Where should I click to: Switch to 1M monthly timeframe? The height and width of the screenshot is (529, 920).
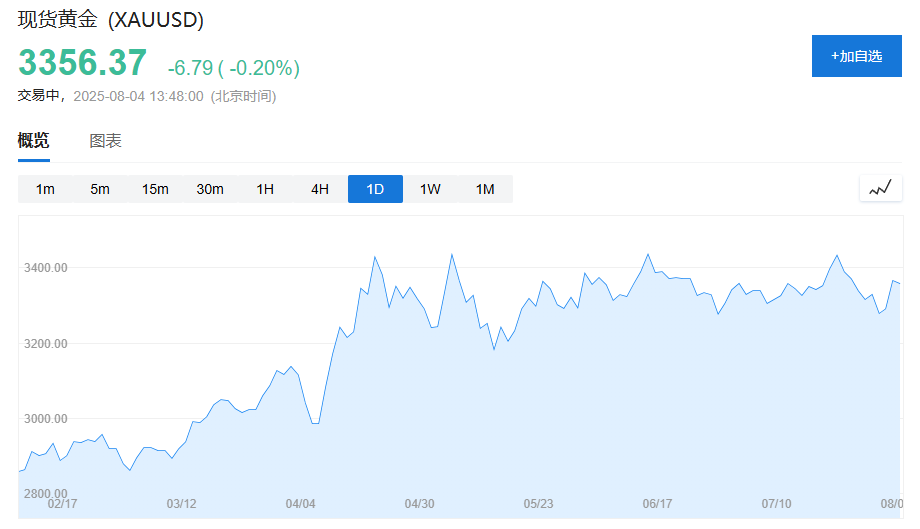[485, 189]
